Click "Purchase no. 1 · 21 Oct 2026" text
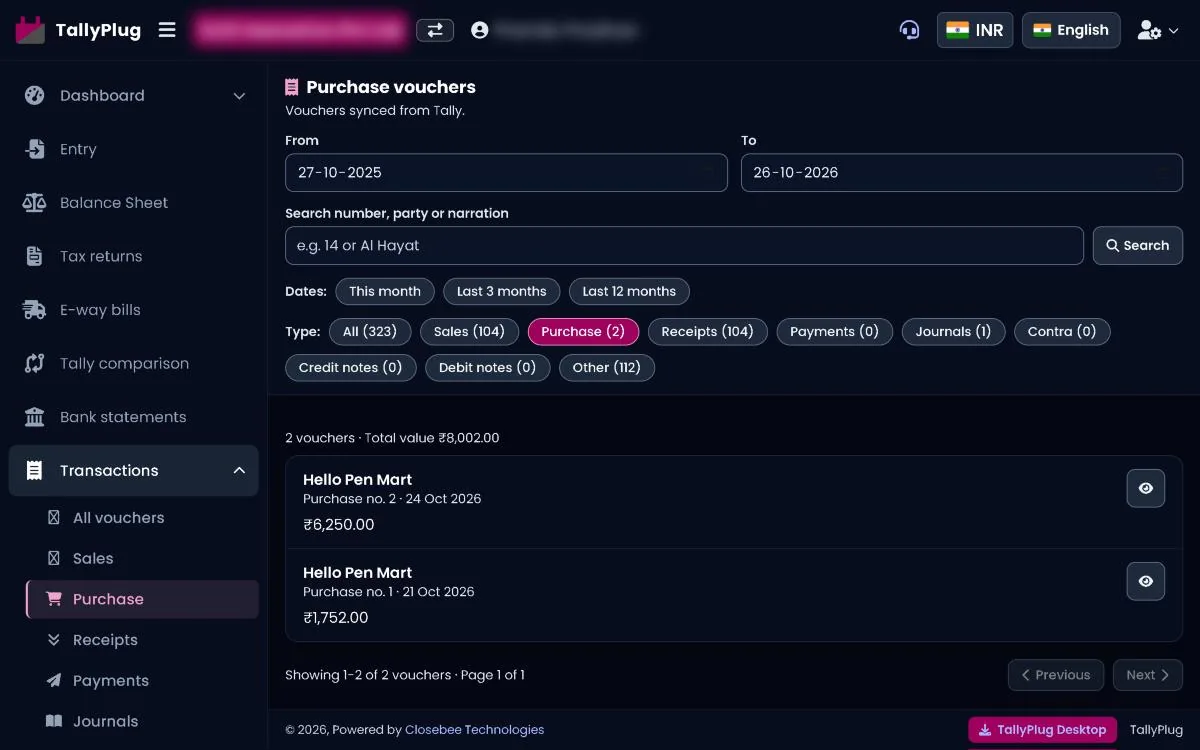The width and height of the screenshot is (1200, 750). click(389, 592)
